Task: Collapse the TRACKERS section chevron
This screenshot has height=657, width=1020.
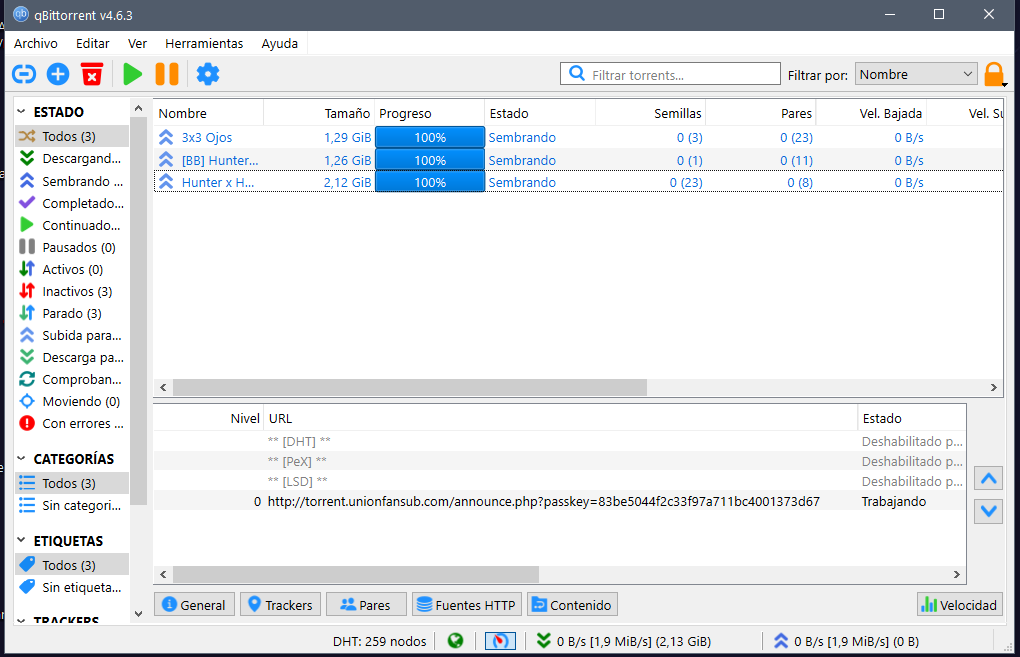Action: (x=21, y=620)
